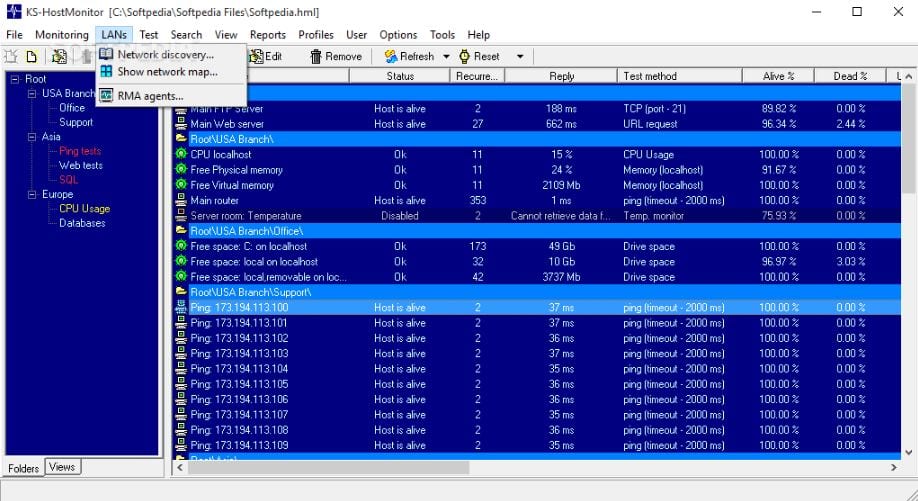Image resolution: width=918 pixels, height=501 pixels.
Task: Click the trash can Remove icon
Action: click(316, 56)
